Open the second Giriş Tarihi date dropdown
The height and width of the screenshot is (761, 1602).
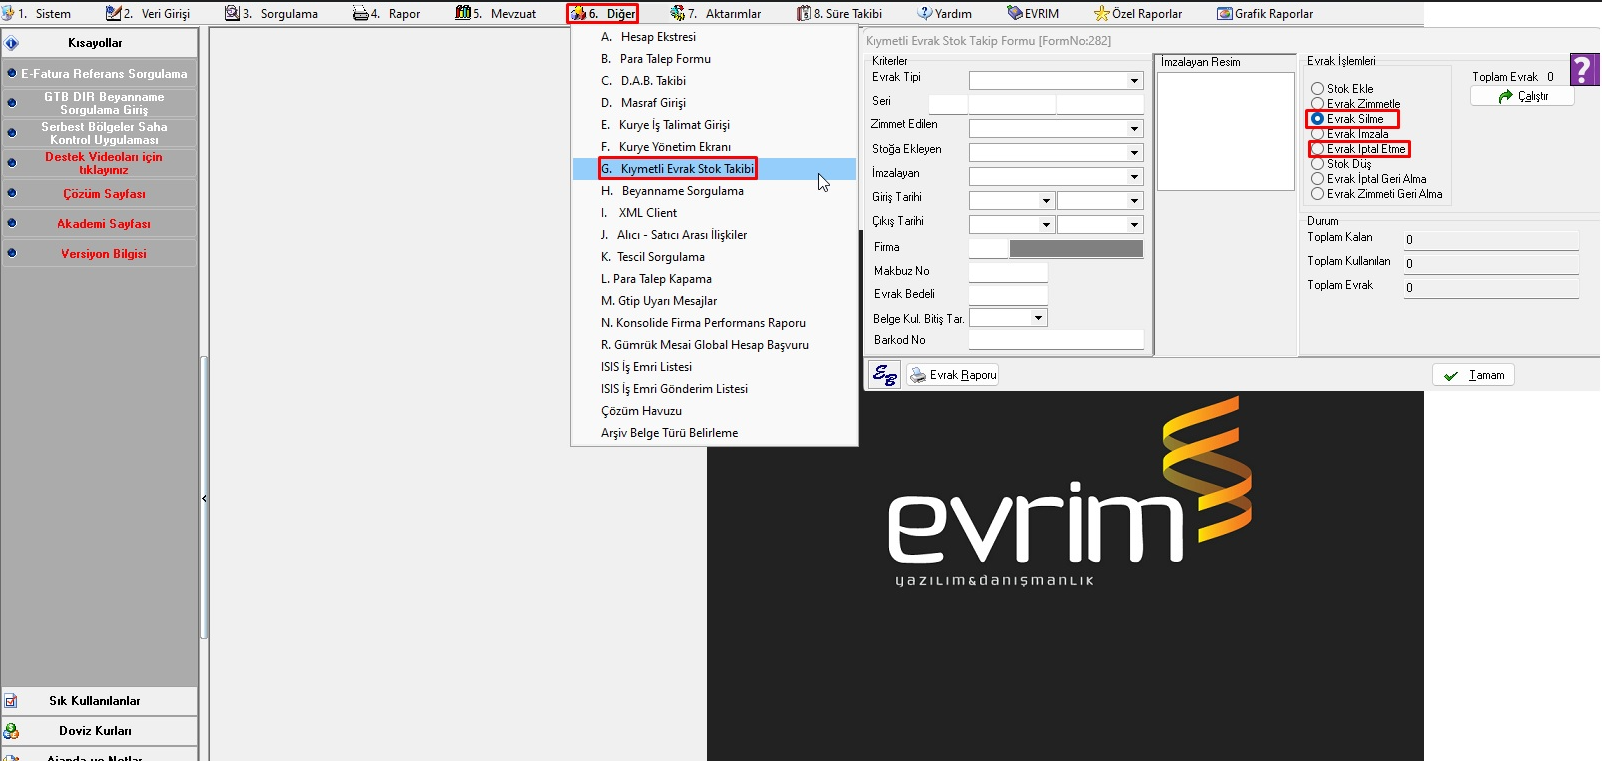point(1134,201)
